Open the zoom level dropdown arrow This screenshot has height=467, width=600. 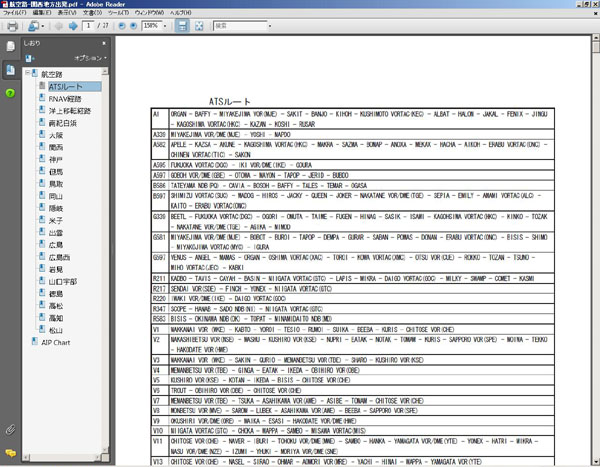[165, 26]
